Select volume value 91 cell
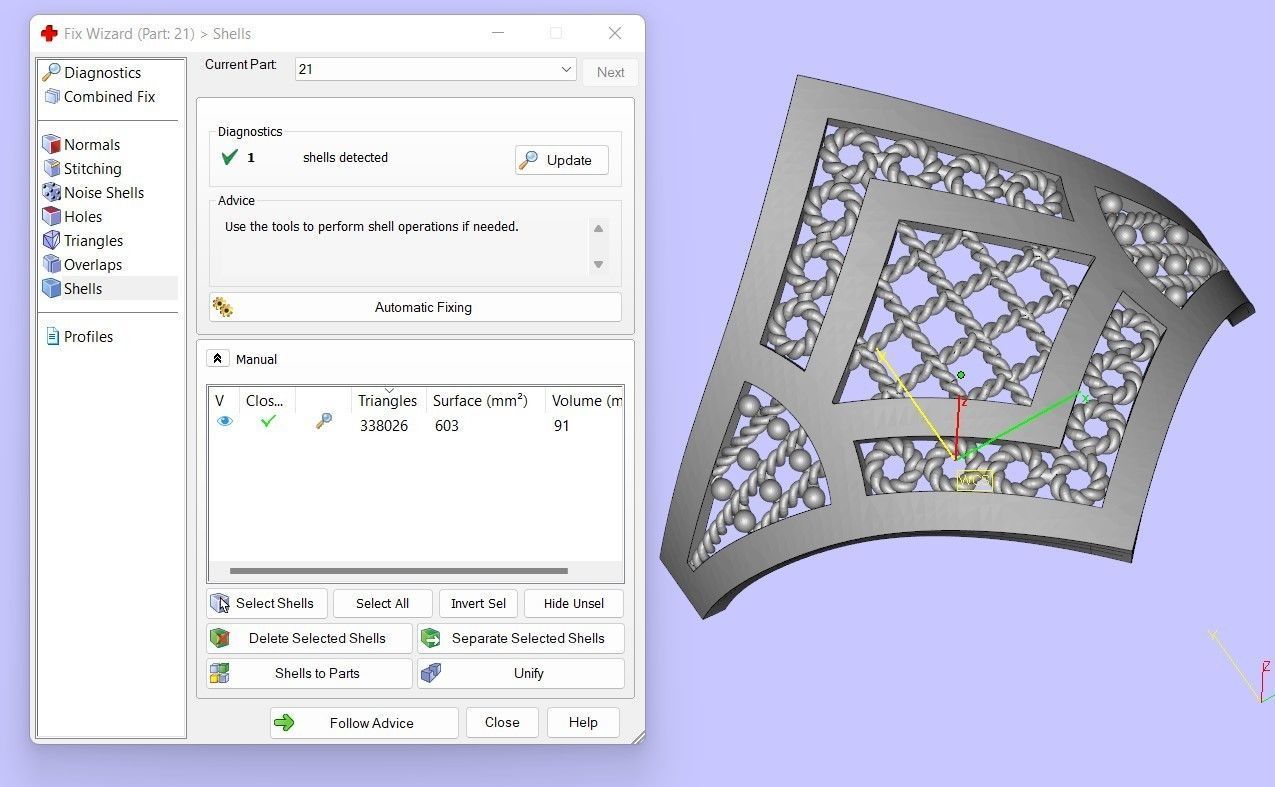 (561, 426)
